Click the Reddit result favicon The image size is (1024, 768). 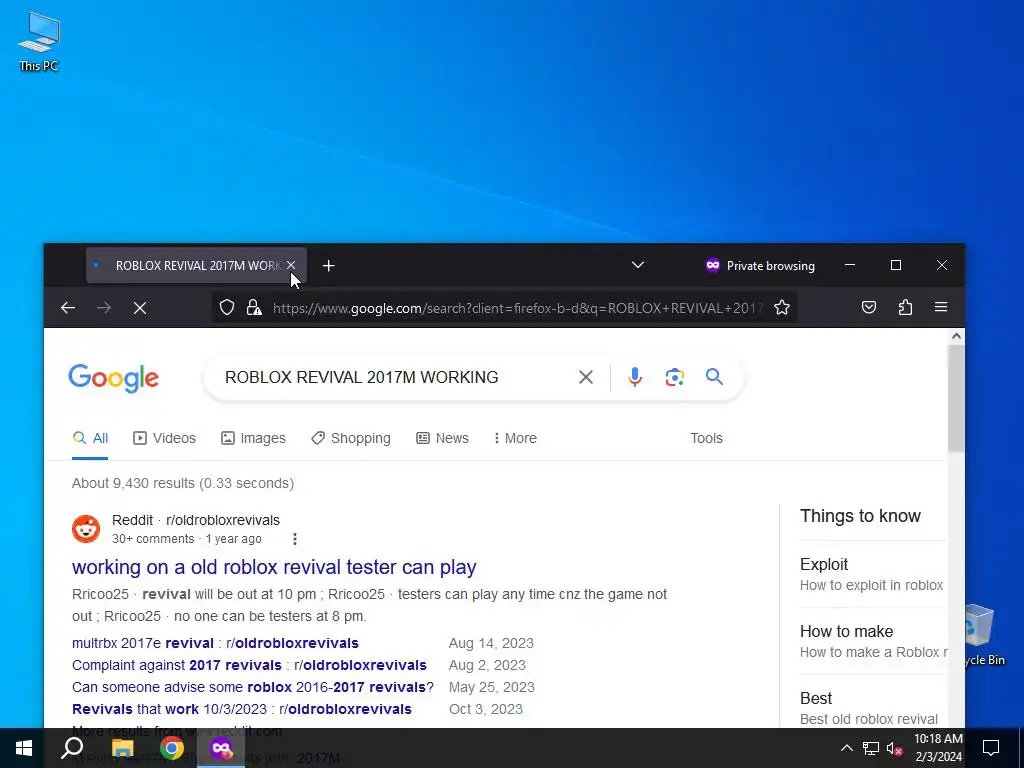86,529
